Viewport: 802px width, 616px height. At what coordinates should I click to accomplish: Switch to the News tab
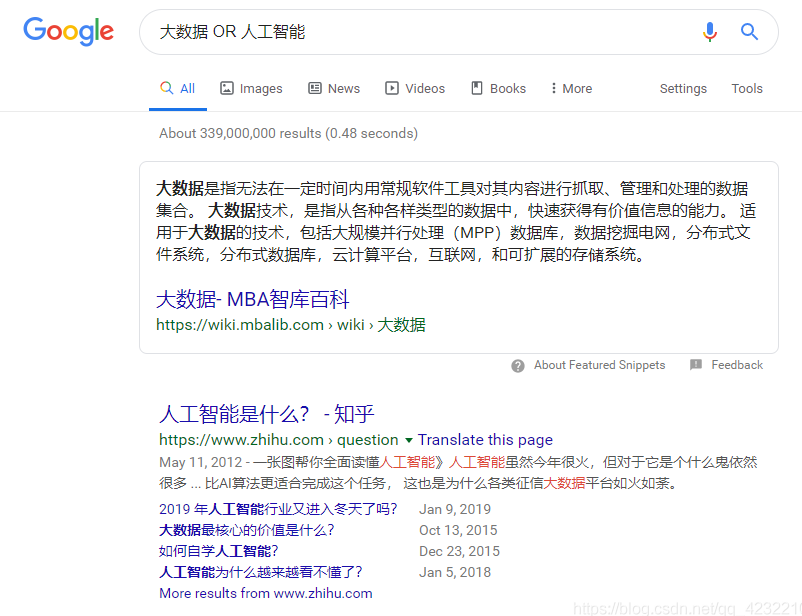tap(334, 89)
